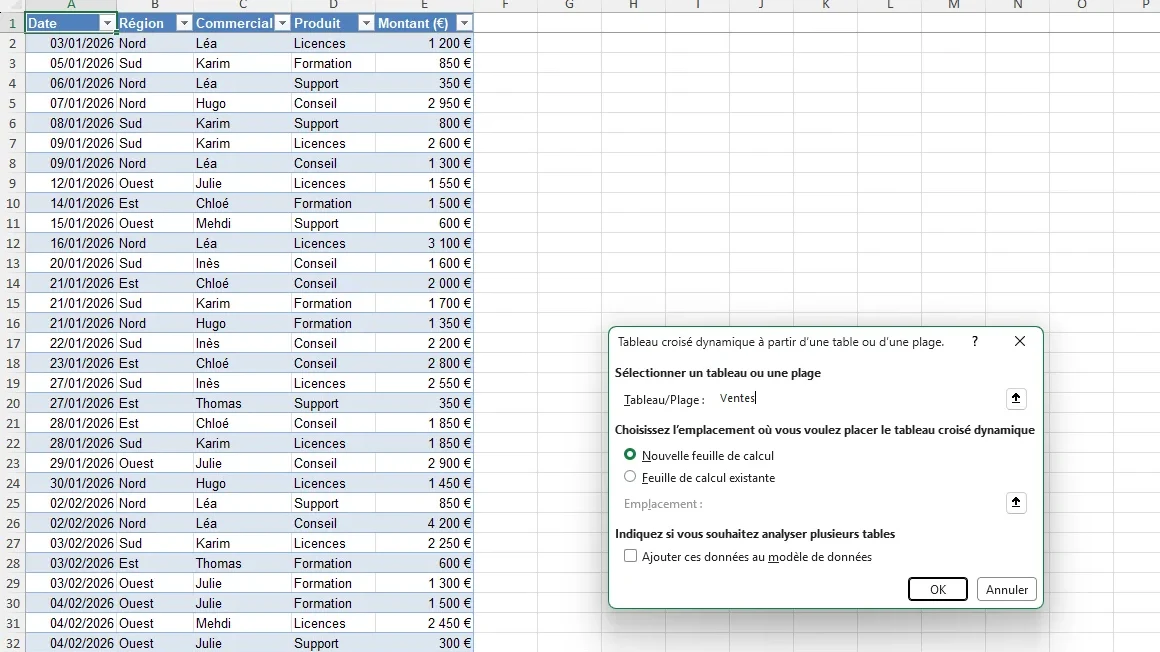Click the 2 900 € amount cell
This screenshot has height=652, width=1160.
pyautogui.click(x=424, y=463)
